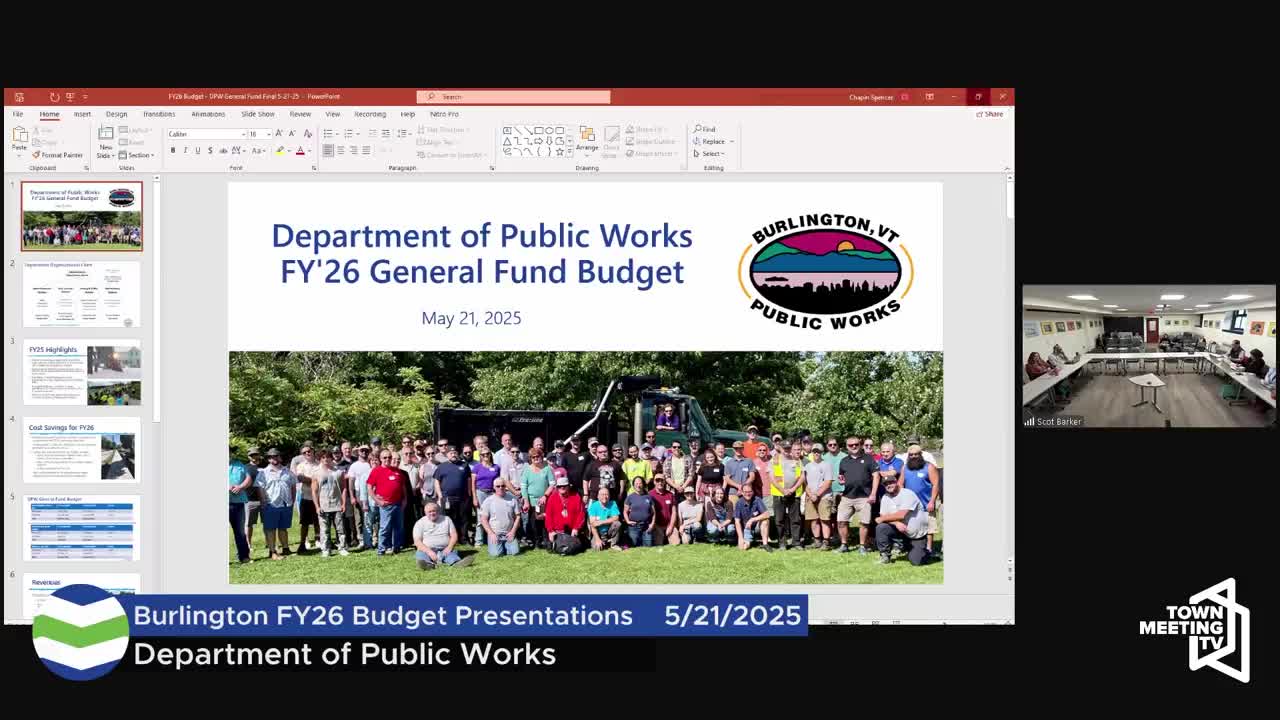Screen dimensions: 1280x720
Task: Add a New Slide
Action: (x=105, y=141)
